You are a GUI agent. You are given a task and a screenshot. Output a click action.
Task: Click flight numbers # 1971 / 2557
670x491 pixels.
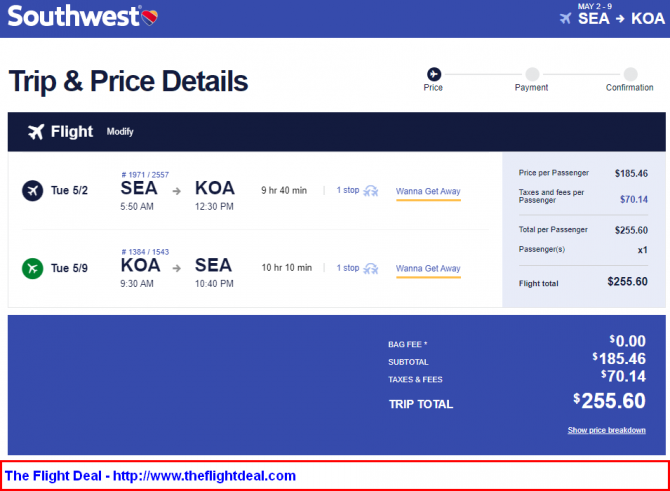[x=145, y=175]
